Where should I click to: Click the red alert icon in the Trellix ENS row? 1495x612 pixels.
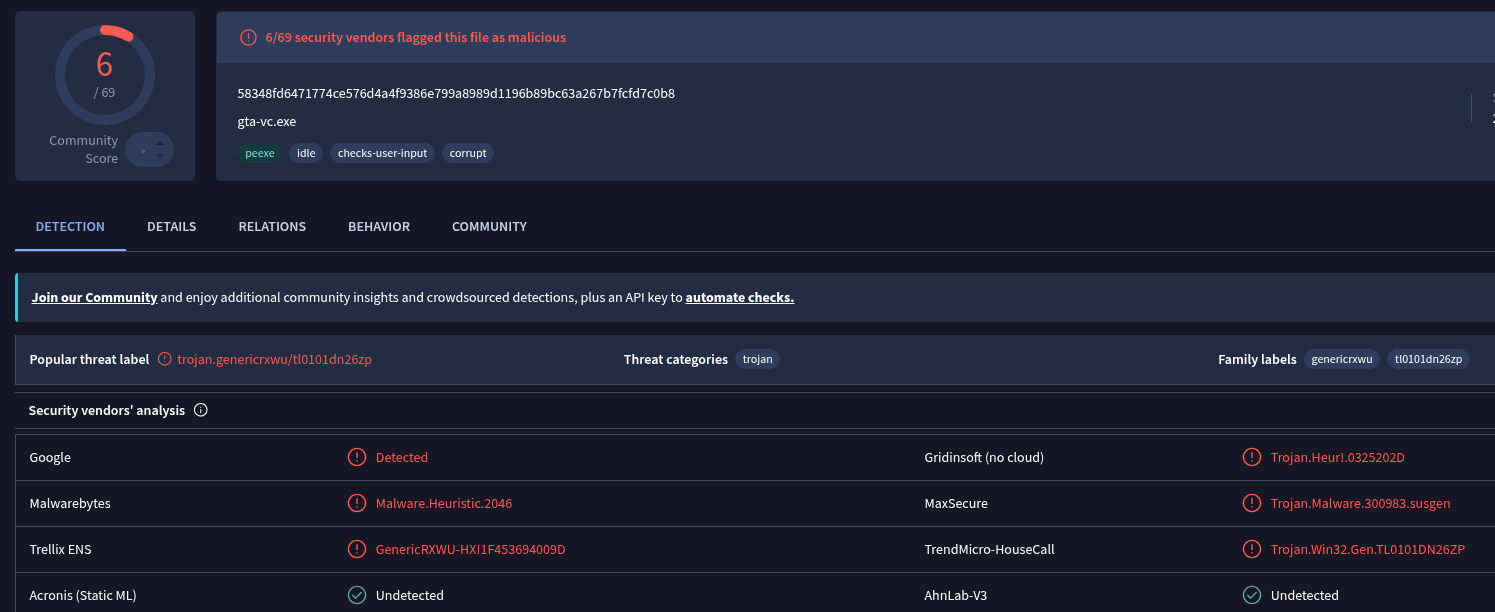[357, 549]
